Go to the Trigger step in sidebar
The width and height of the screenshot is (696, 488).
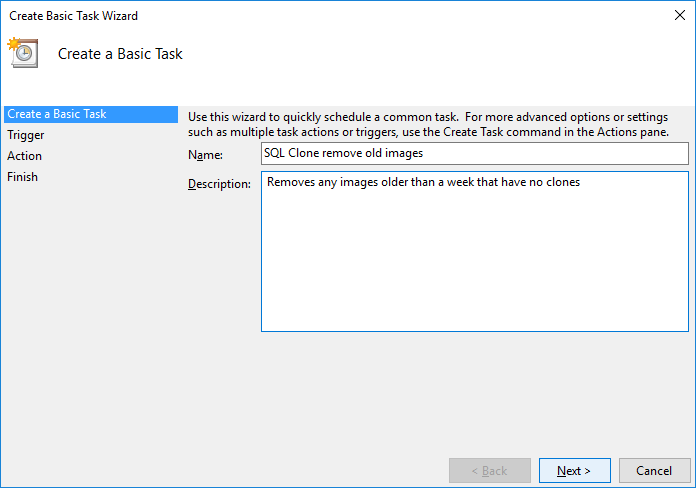25,135
